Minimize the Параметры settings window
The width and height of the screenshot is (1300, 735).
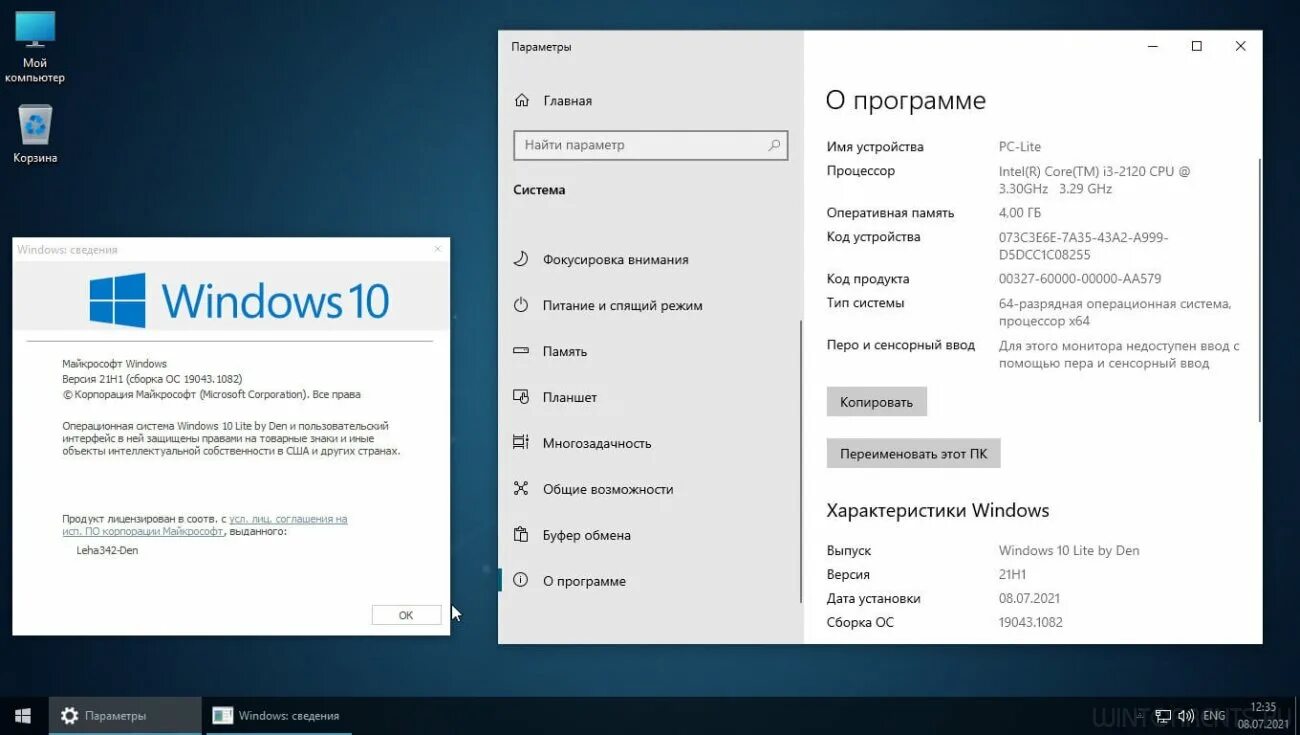(1153, 46)
